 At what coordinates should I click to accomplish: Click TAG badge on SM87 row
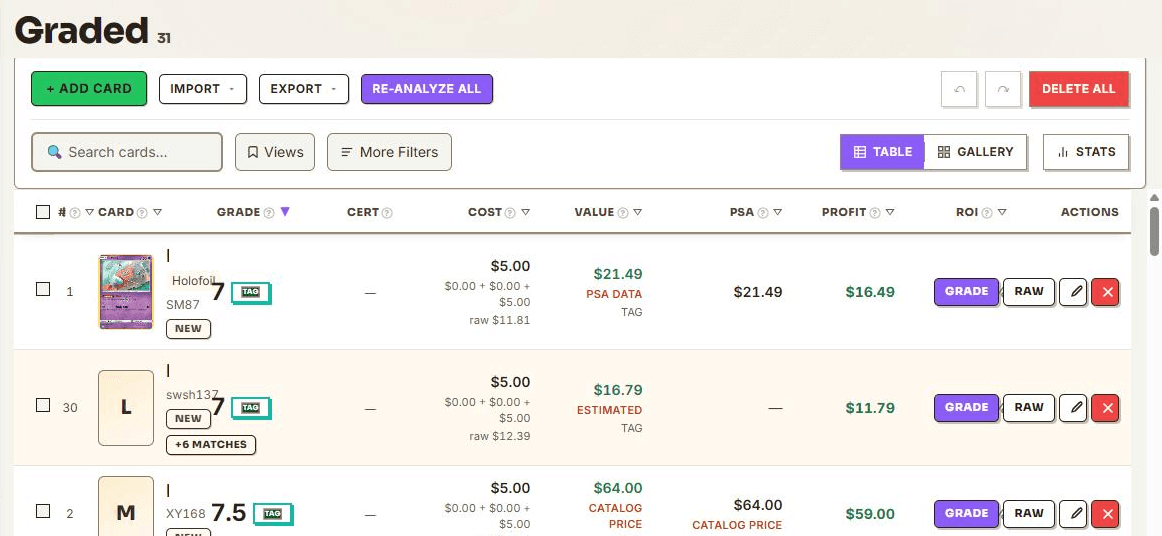click(x=251, y=293)
